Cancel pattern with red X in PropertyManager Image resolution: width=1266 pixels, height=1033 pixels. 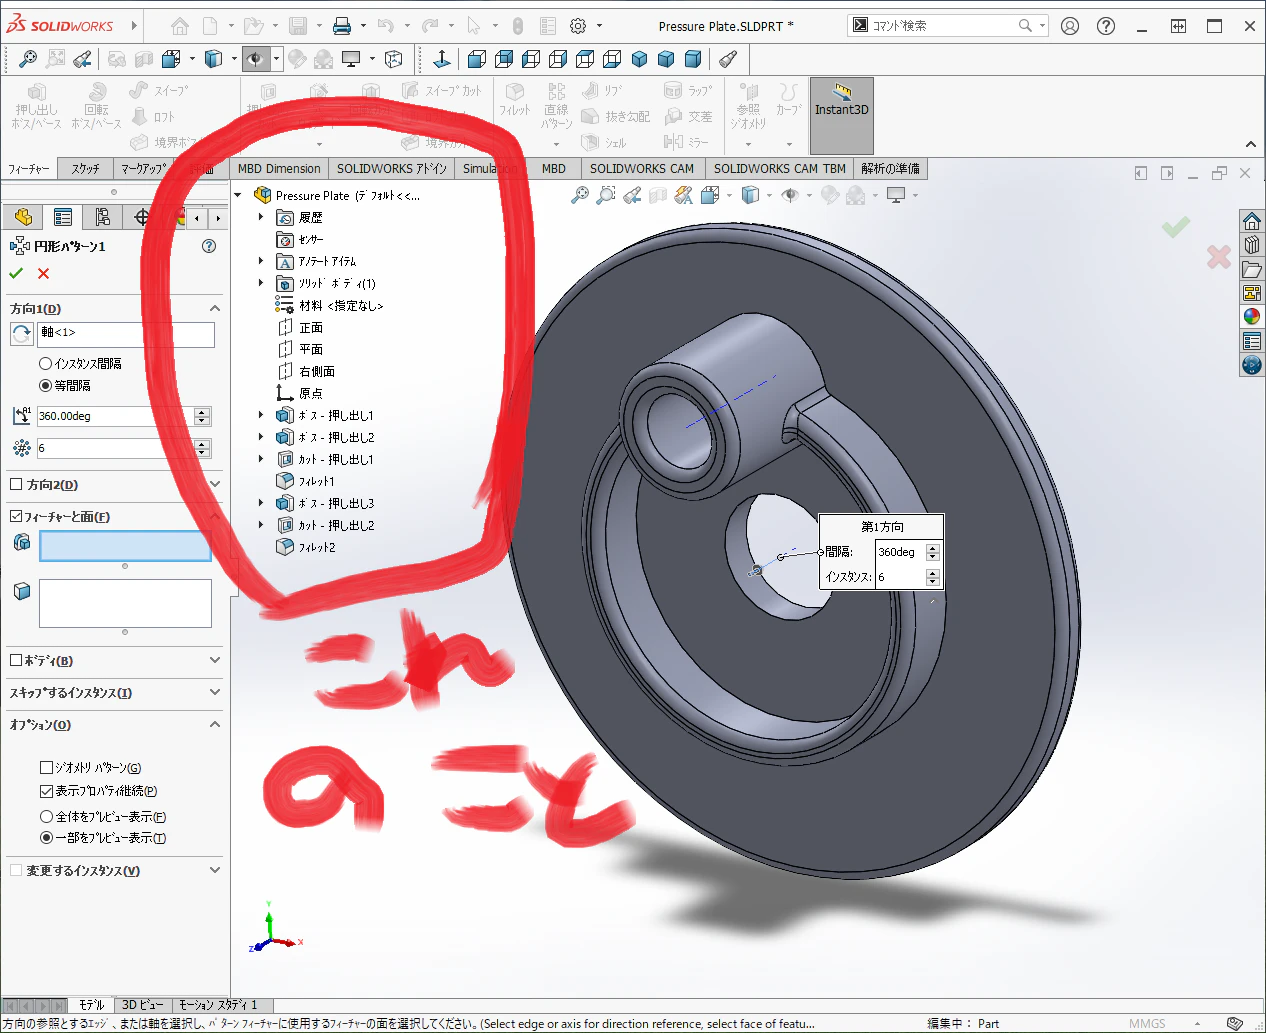(x=43, y=274)
